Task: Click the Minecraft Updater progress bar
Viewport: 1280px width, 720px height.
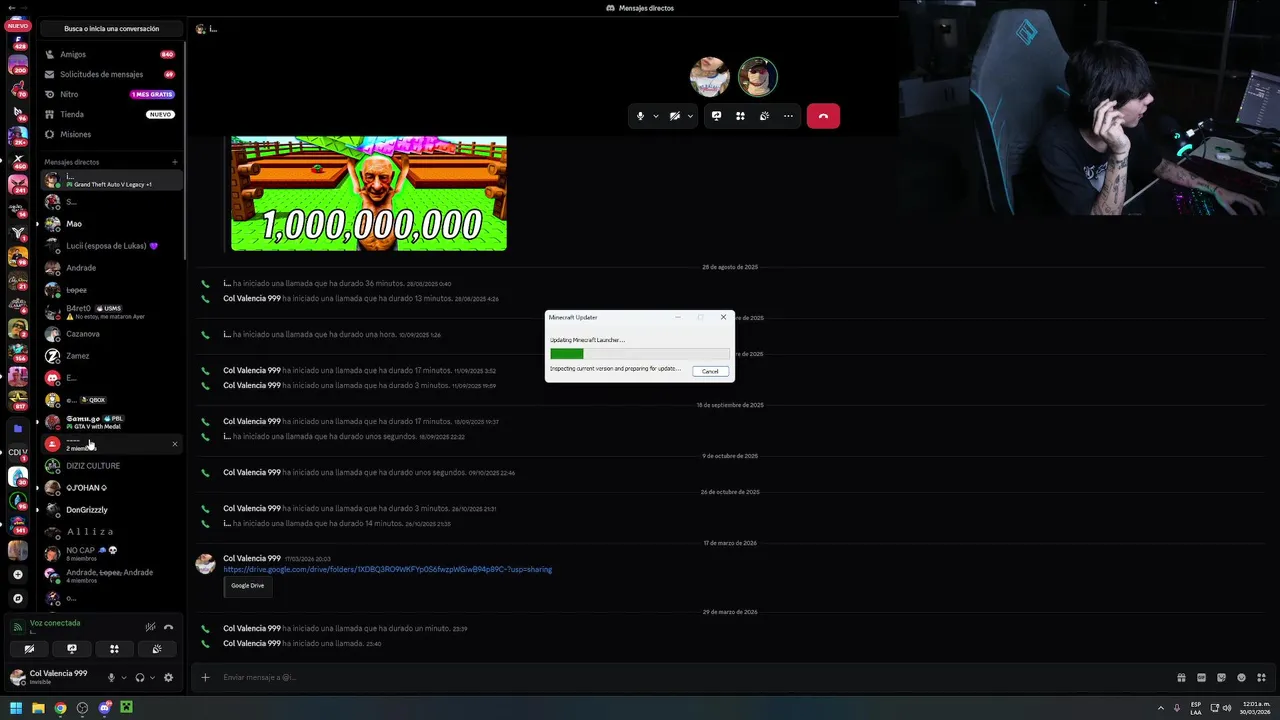Action: [639, 354]
